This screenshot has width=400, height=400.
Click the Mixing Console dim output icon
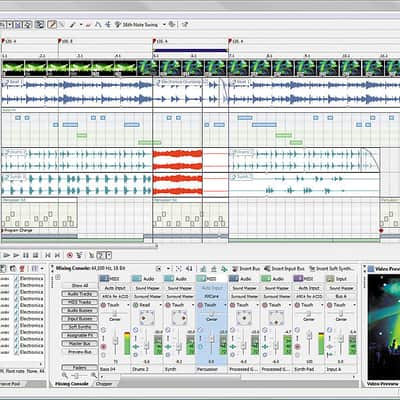(x=189, y=268)
